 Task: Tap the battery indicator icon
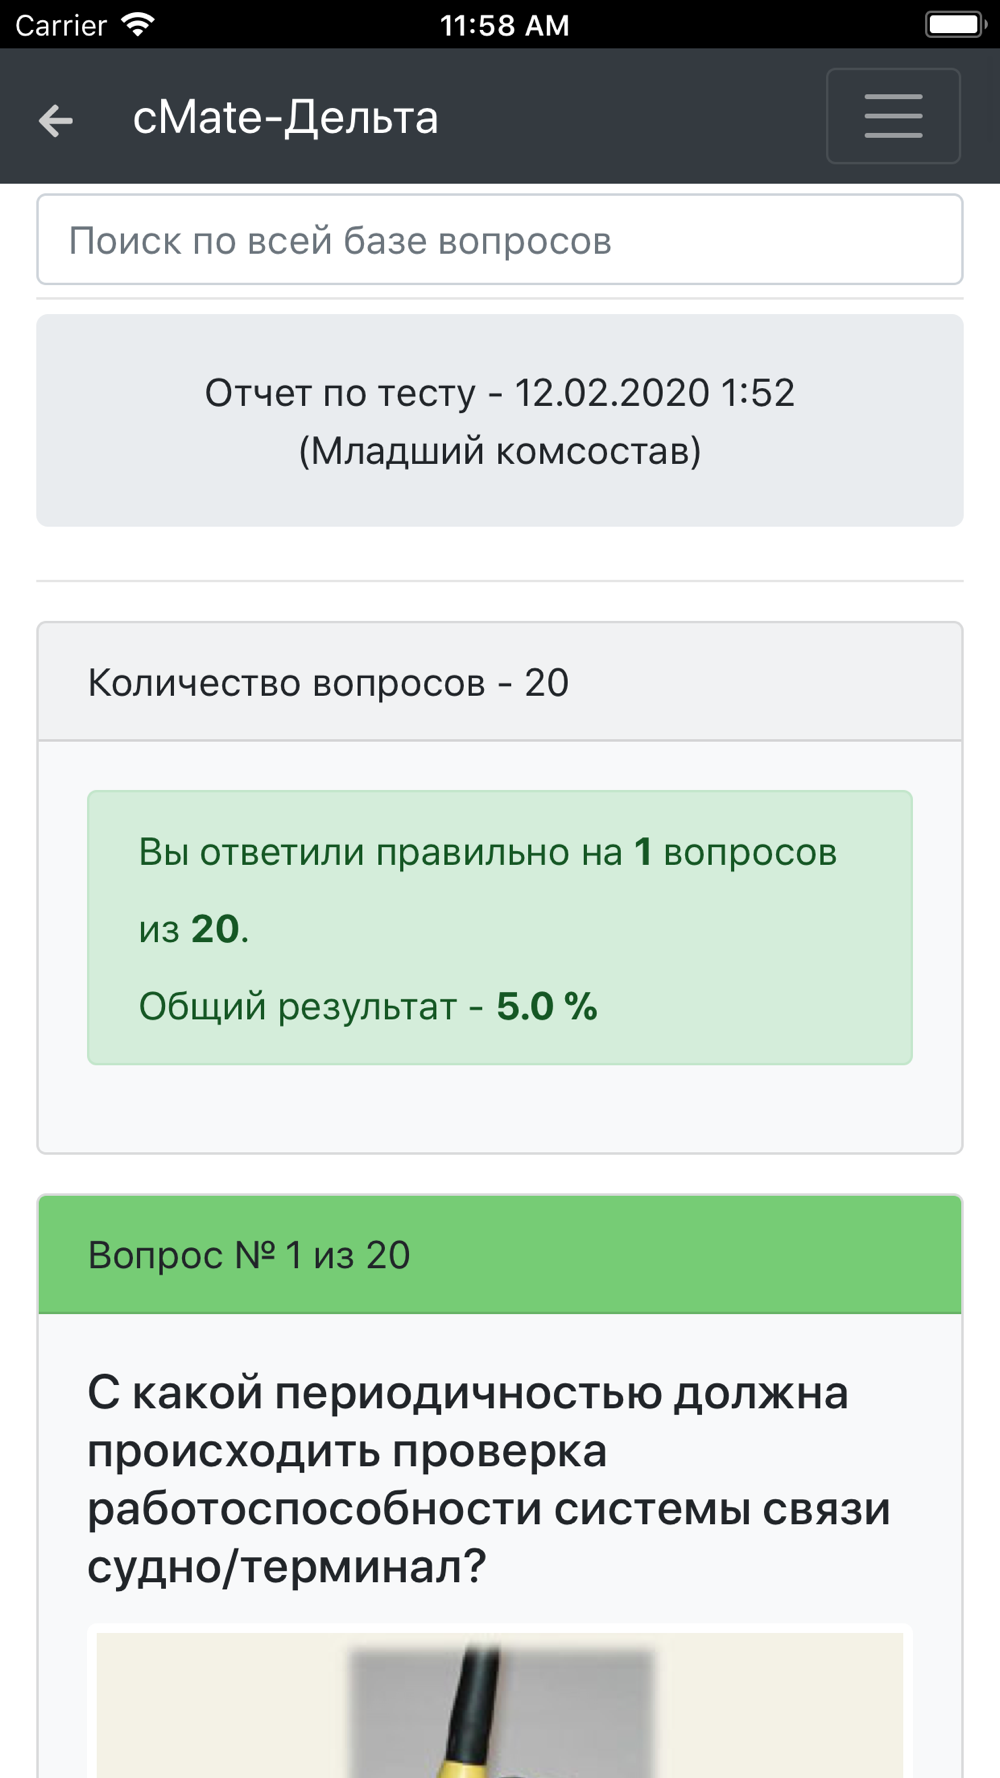[955, 24]
